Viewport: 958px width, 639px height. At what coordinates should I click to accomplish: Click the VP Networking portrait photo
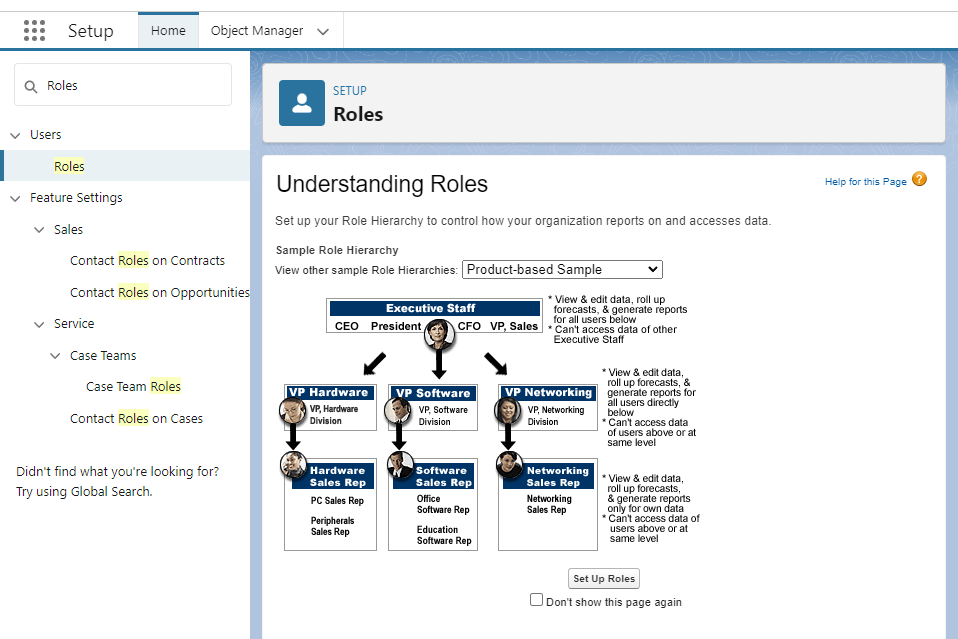pos(508,411)
